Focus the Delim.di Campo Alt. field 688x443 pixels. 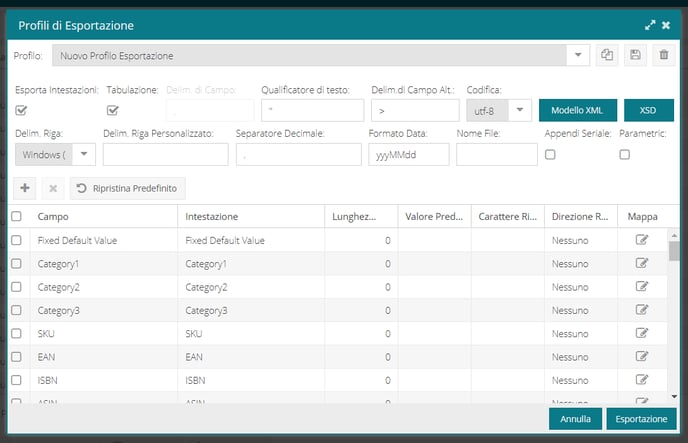click(415, 111)
